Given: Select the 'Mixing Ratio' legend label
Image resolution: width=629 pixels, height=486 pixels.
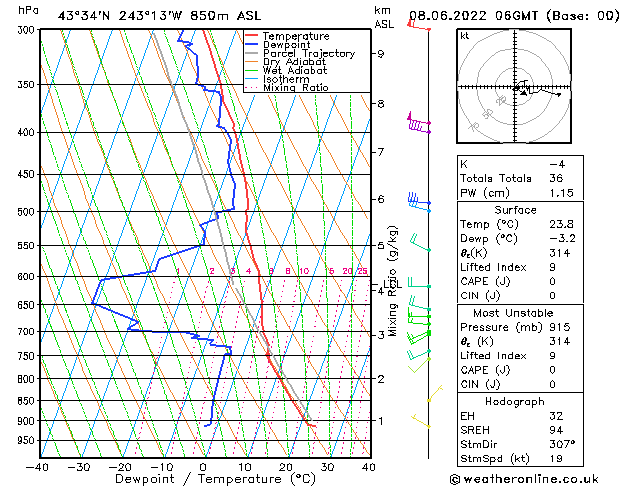Looking at the screenshot, I should tap(296, 87).
